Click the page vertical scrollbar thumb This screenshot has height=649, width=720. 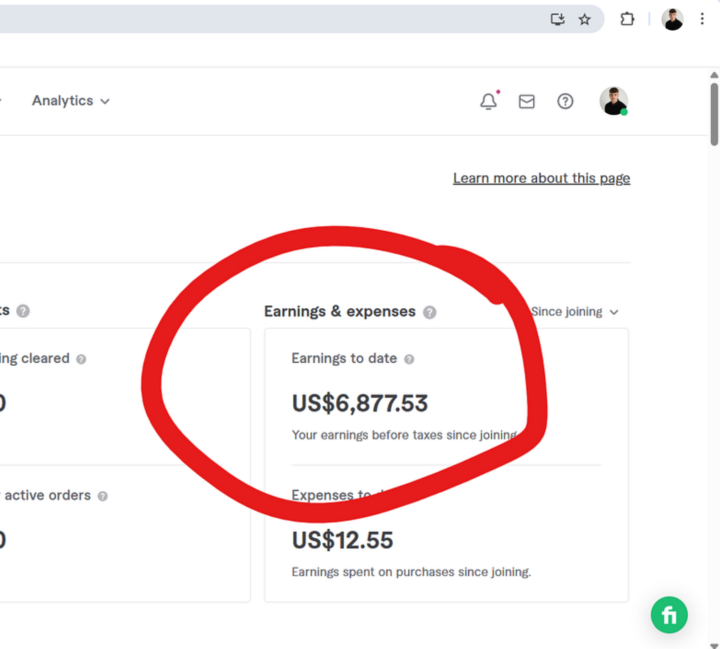(x=714, y=114)
